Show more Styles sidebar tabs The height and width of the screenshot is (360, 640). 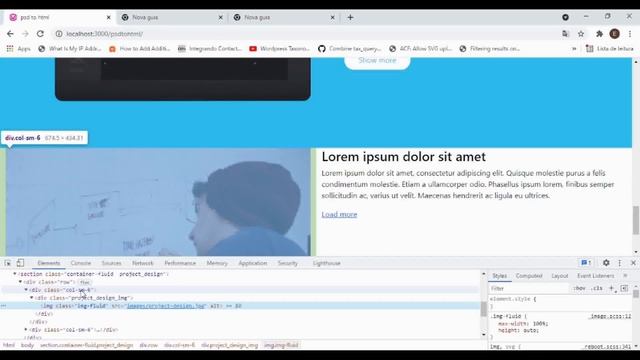(x=625, y=276)
